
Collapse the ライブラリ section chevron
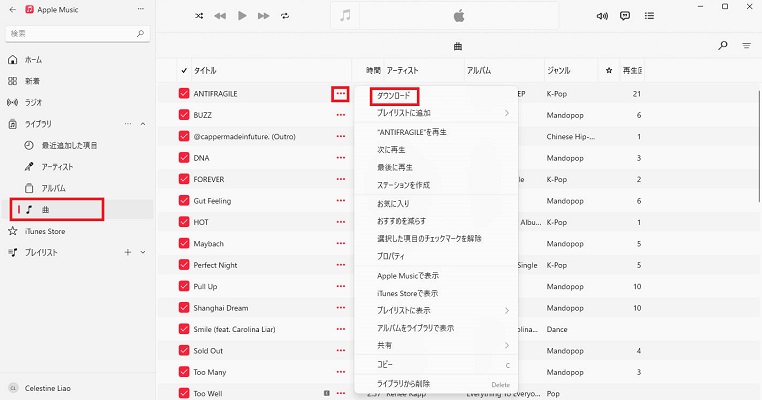coord(143,124)
